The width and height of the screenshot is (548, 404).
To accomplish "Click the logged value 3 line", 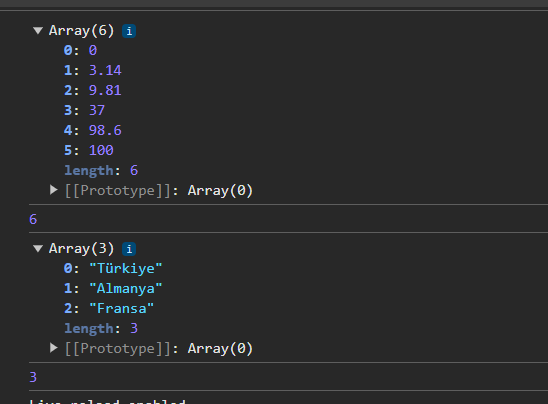I will (x=33, y=377).
